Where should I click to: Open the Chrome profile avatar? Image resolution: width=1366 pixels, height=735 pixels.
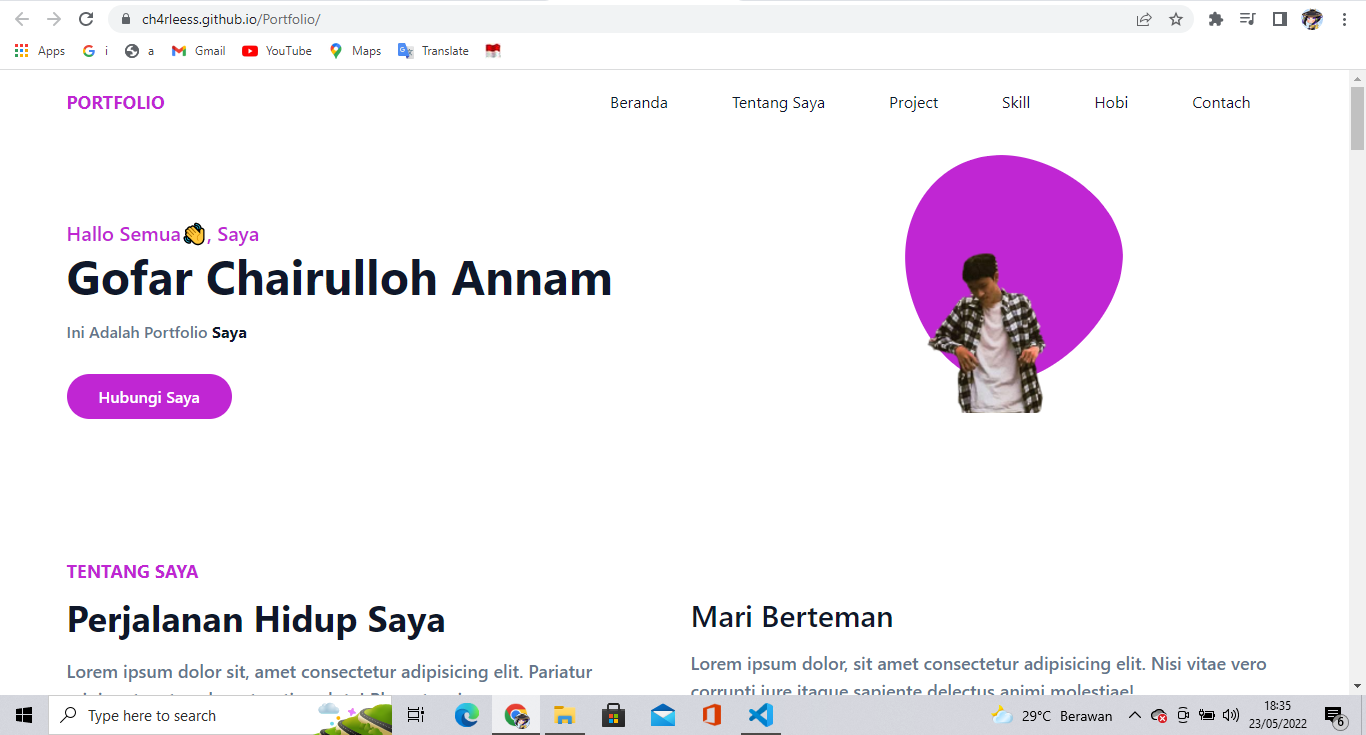point(1312,19)
